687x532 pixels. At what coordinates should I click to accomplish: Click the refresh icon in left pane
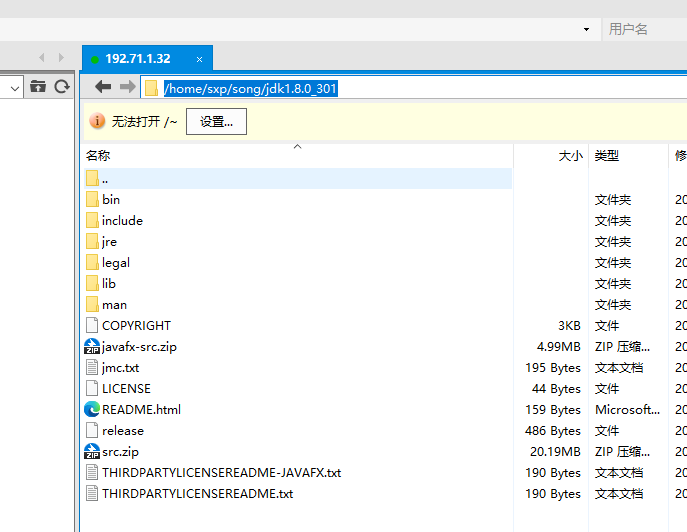[62, 86]
